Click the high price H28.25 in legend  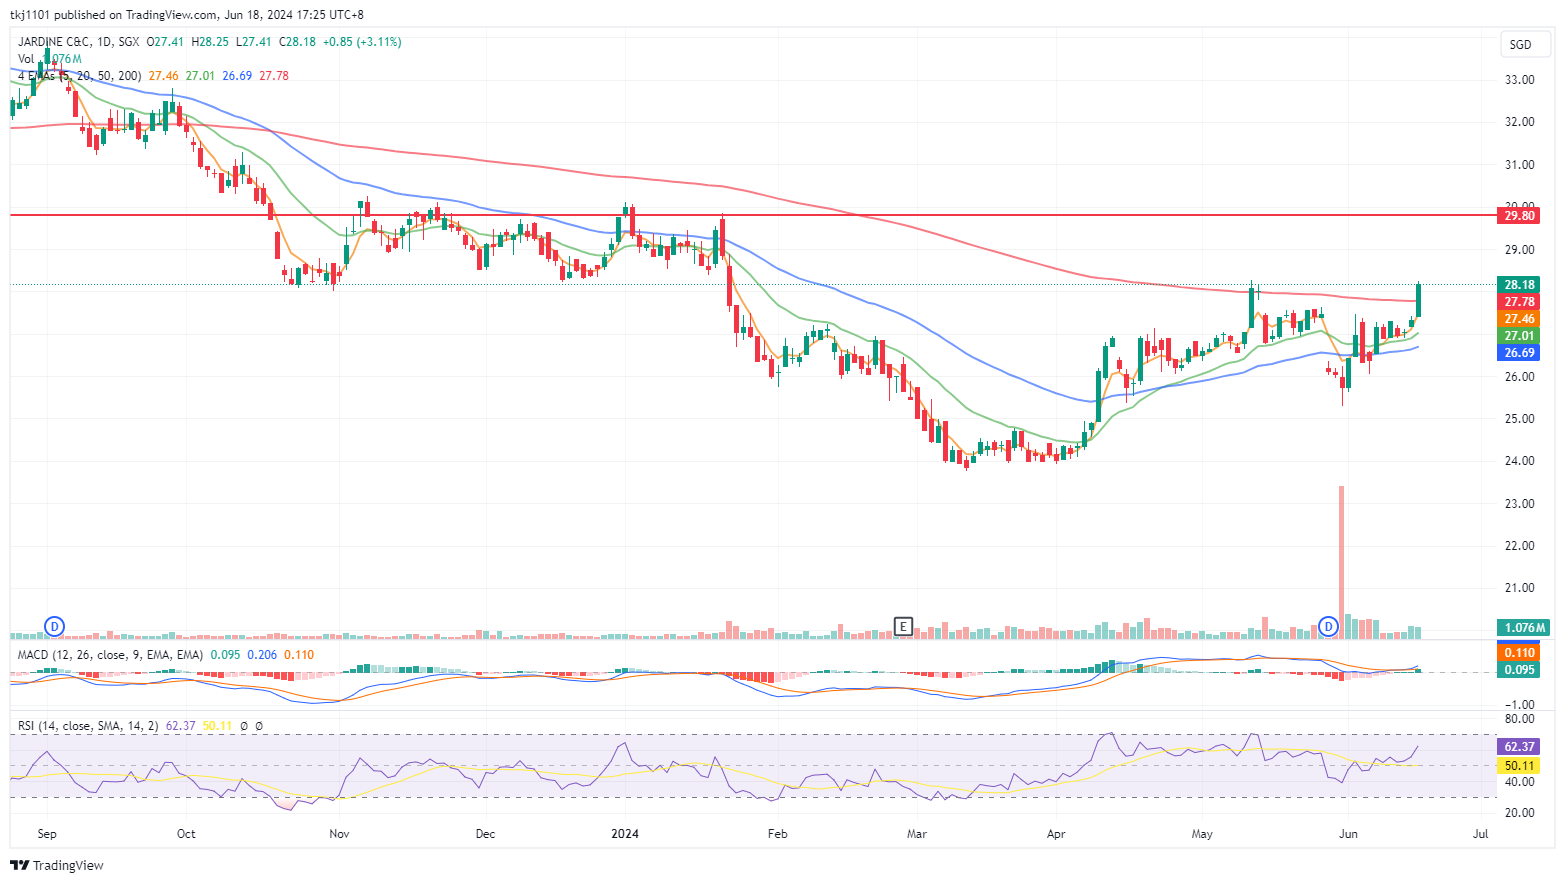[x=210, y=42]
